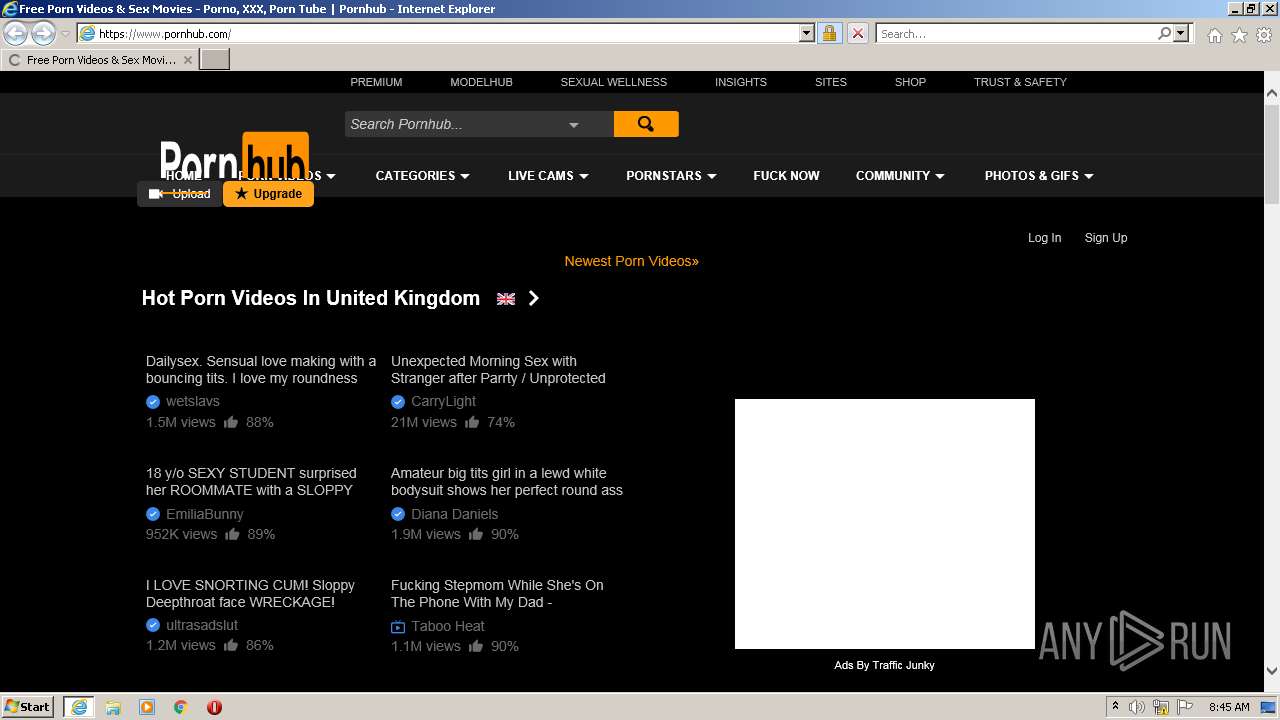Show hidden tray icons arrow

click(x=1115, y=707)
